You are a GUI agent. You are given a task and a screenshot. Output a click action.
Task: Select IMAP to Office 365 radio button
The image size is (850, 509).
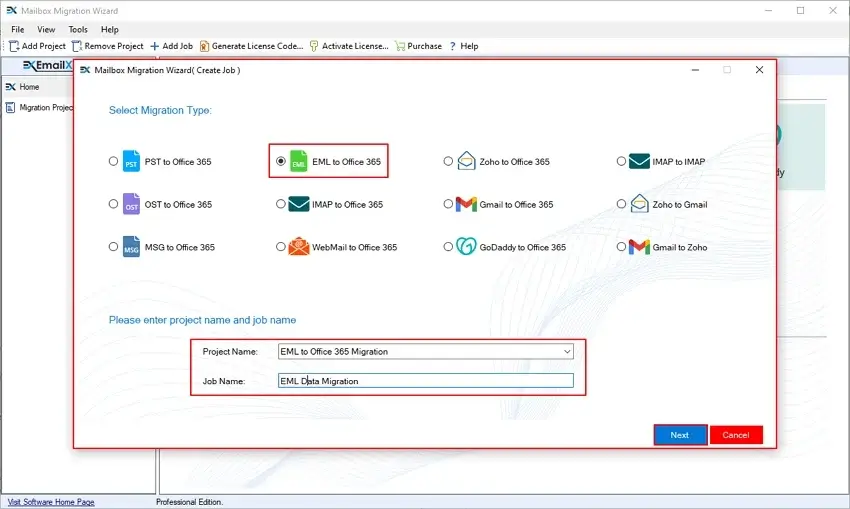(280, 204)
